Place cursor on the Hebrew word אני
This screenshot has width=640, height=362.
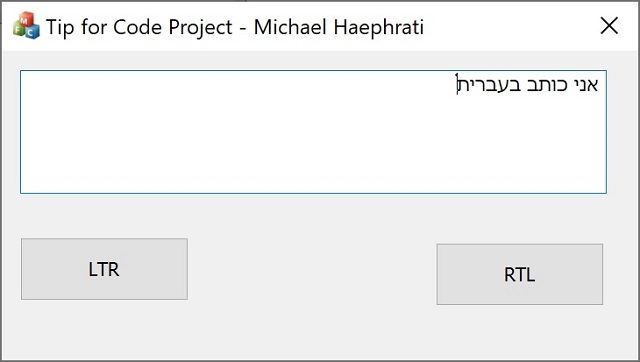point(586,84)
